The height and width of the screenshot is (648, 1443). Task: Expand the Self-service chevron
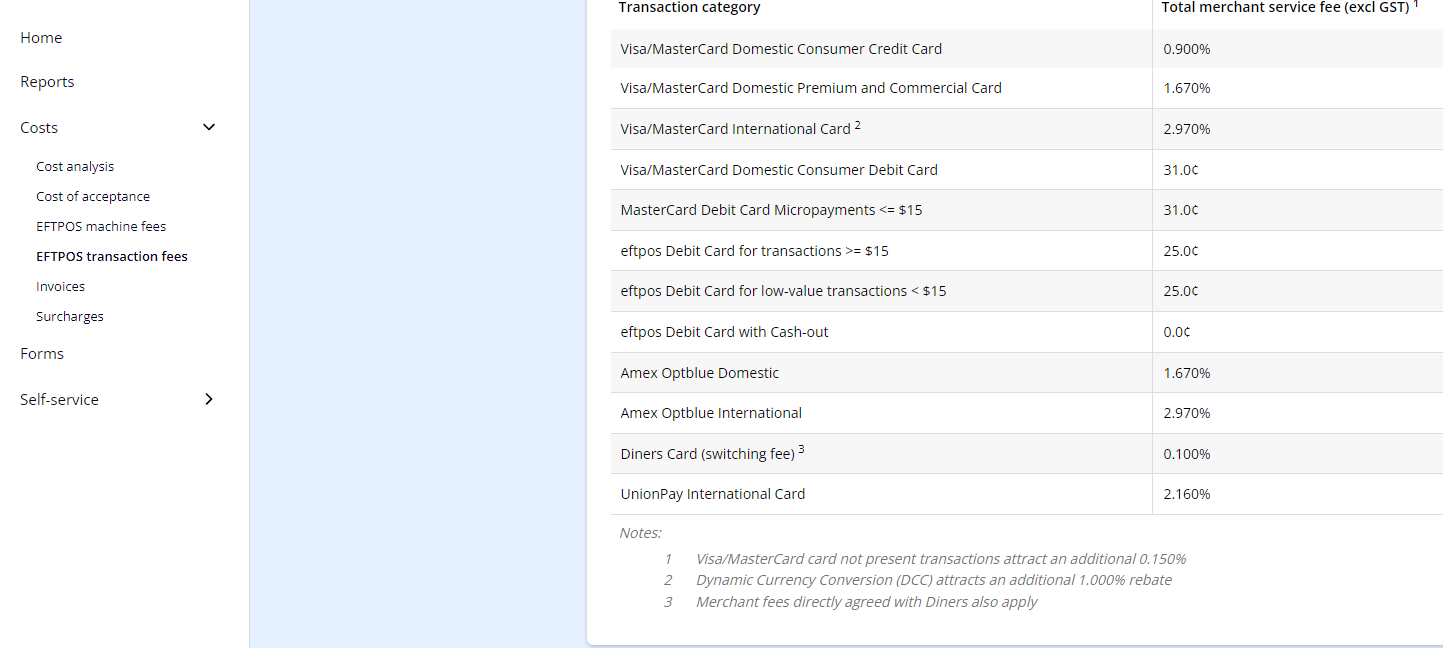click(209, 399)
